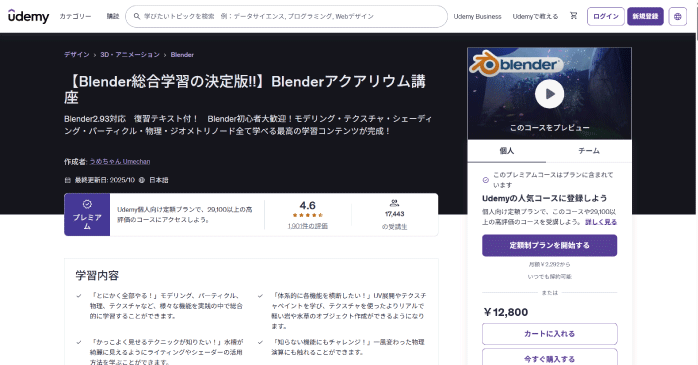The image size is (698, 365).
Task: Go to デザイン breadcrumb
Action: 77,55
